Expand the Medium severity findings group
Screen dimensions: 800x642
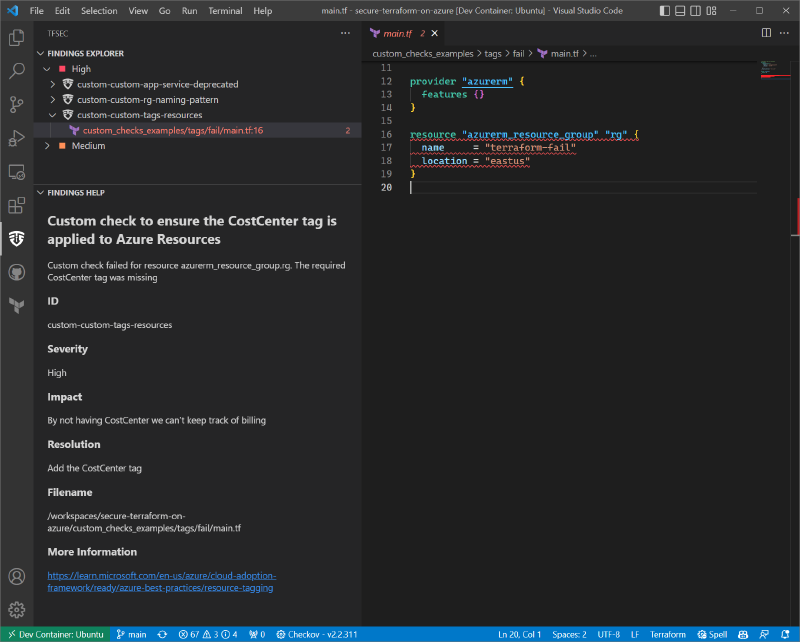click(x=47, y=146)
